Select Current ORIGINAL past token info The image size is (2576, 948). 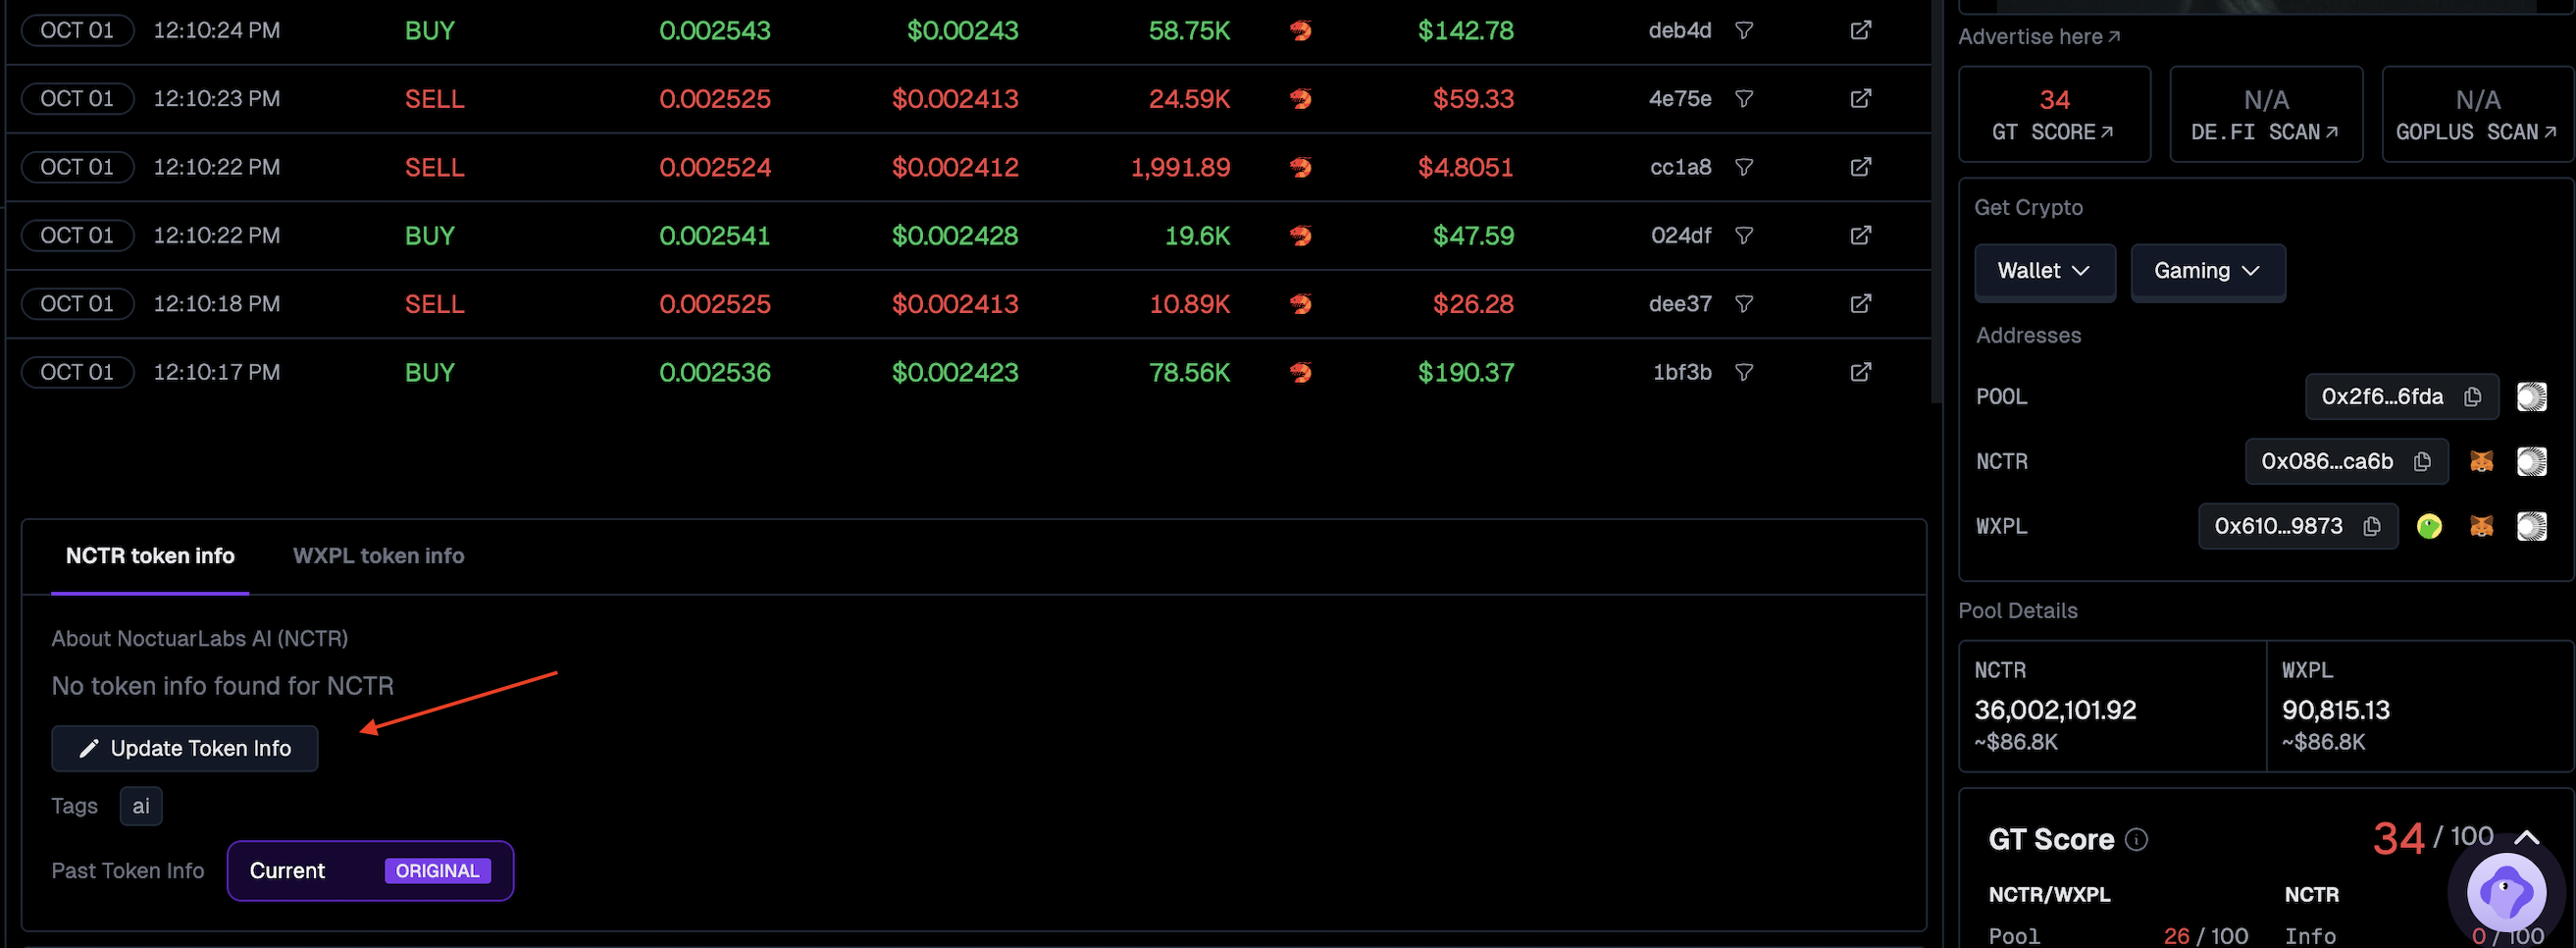point(369,871)
